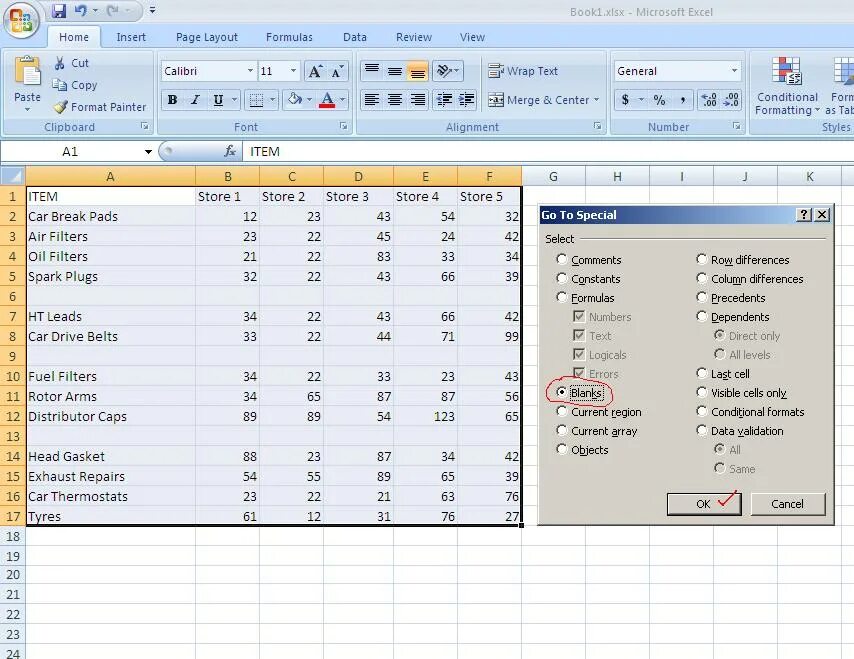Image resolution: width=854 pixels, height=659 pixels.
Task: Toggle italic formatting
Action: coord(195,100)
